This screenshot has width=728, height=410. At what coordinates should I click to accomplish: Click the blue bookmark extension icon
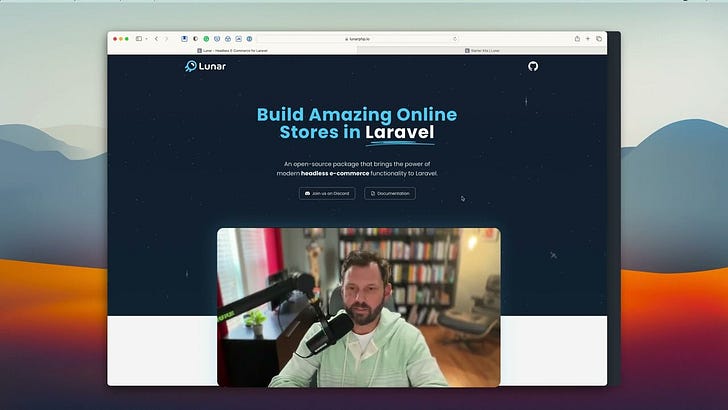tap(184, 39)
